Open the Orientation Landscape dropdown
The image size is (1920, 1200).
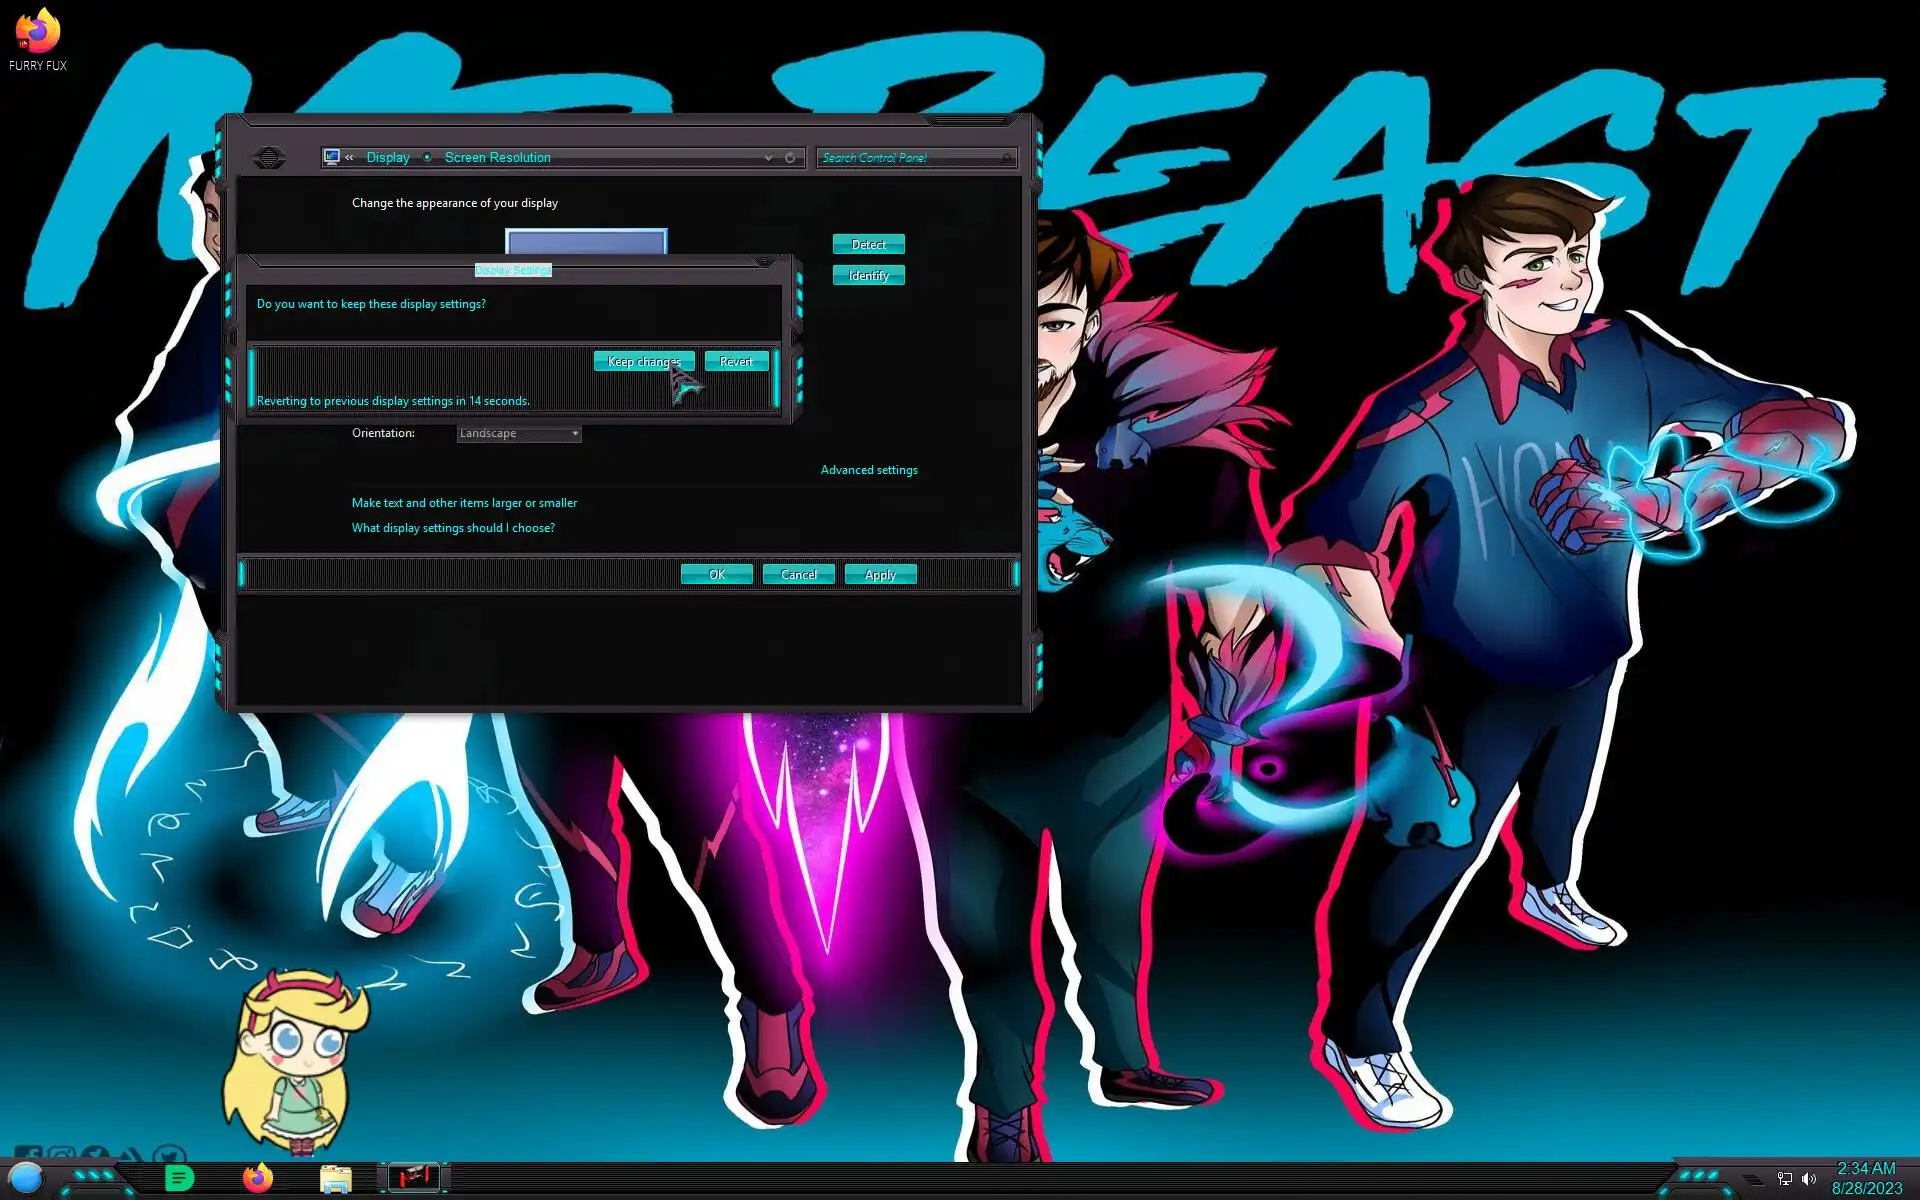pyautogui.click(x=519, y=433)
